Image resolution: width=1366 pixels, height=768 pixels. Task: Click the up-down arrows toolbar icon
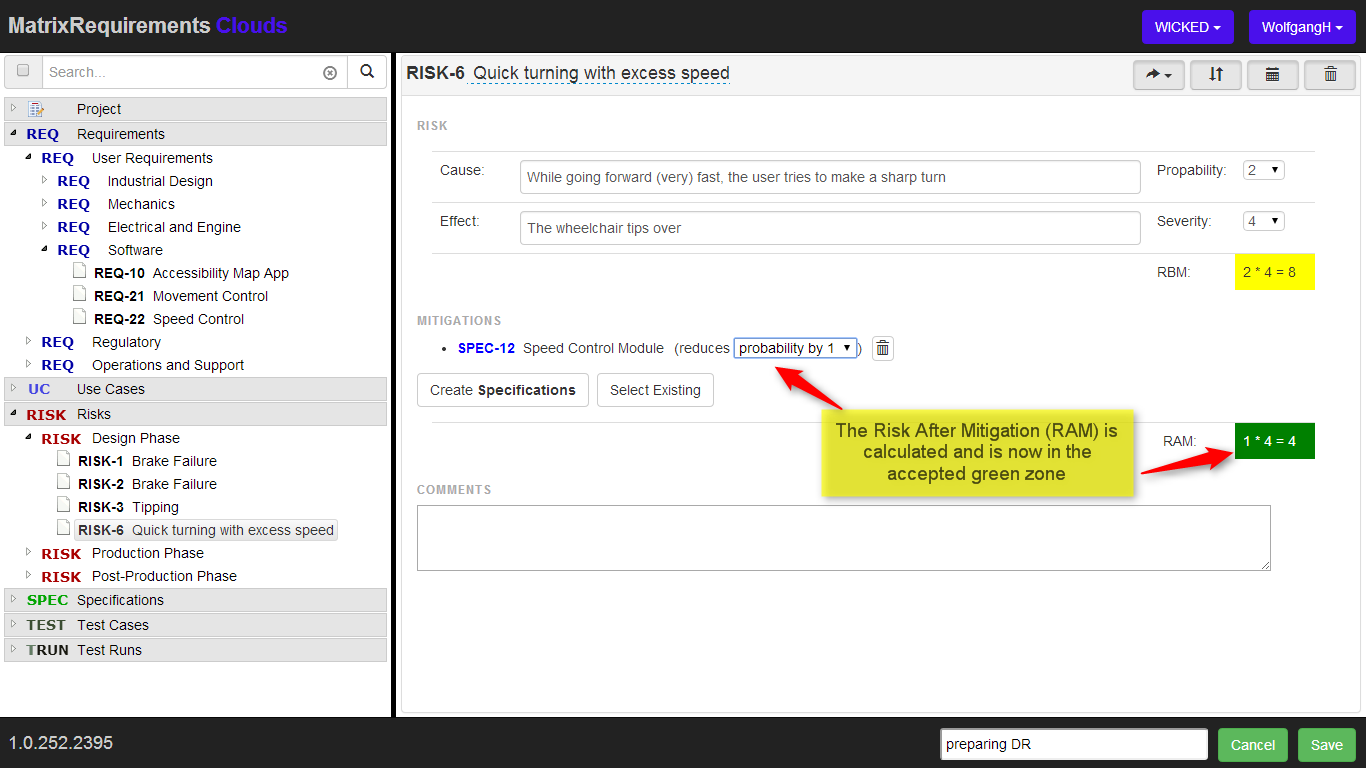tap(1216, 75)
